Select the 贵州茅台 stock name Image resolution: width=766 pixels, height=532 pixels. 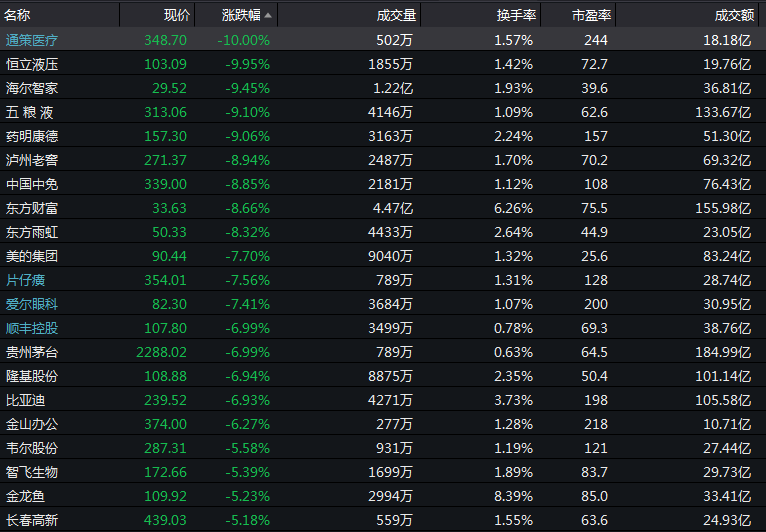point(32,352)
